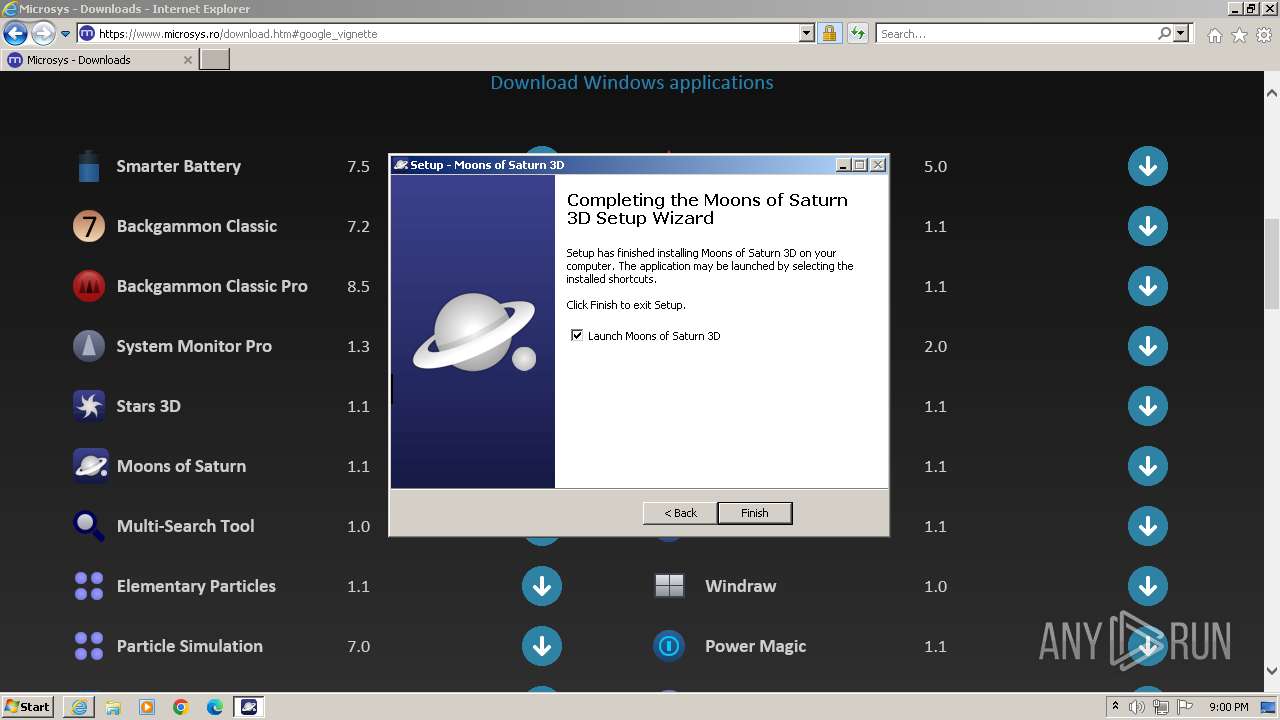Click the search magnifier button
Image resolution: width=1280 pixels, height=720 pixels.
1165,33
